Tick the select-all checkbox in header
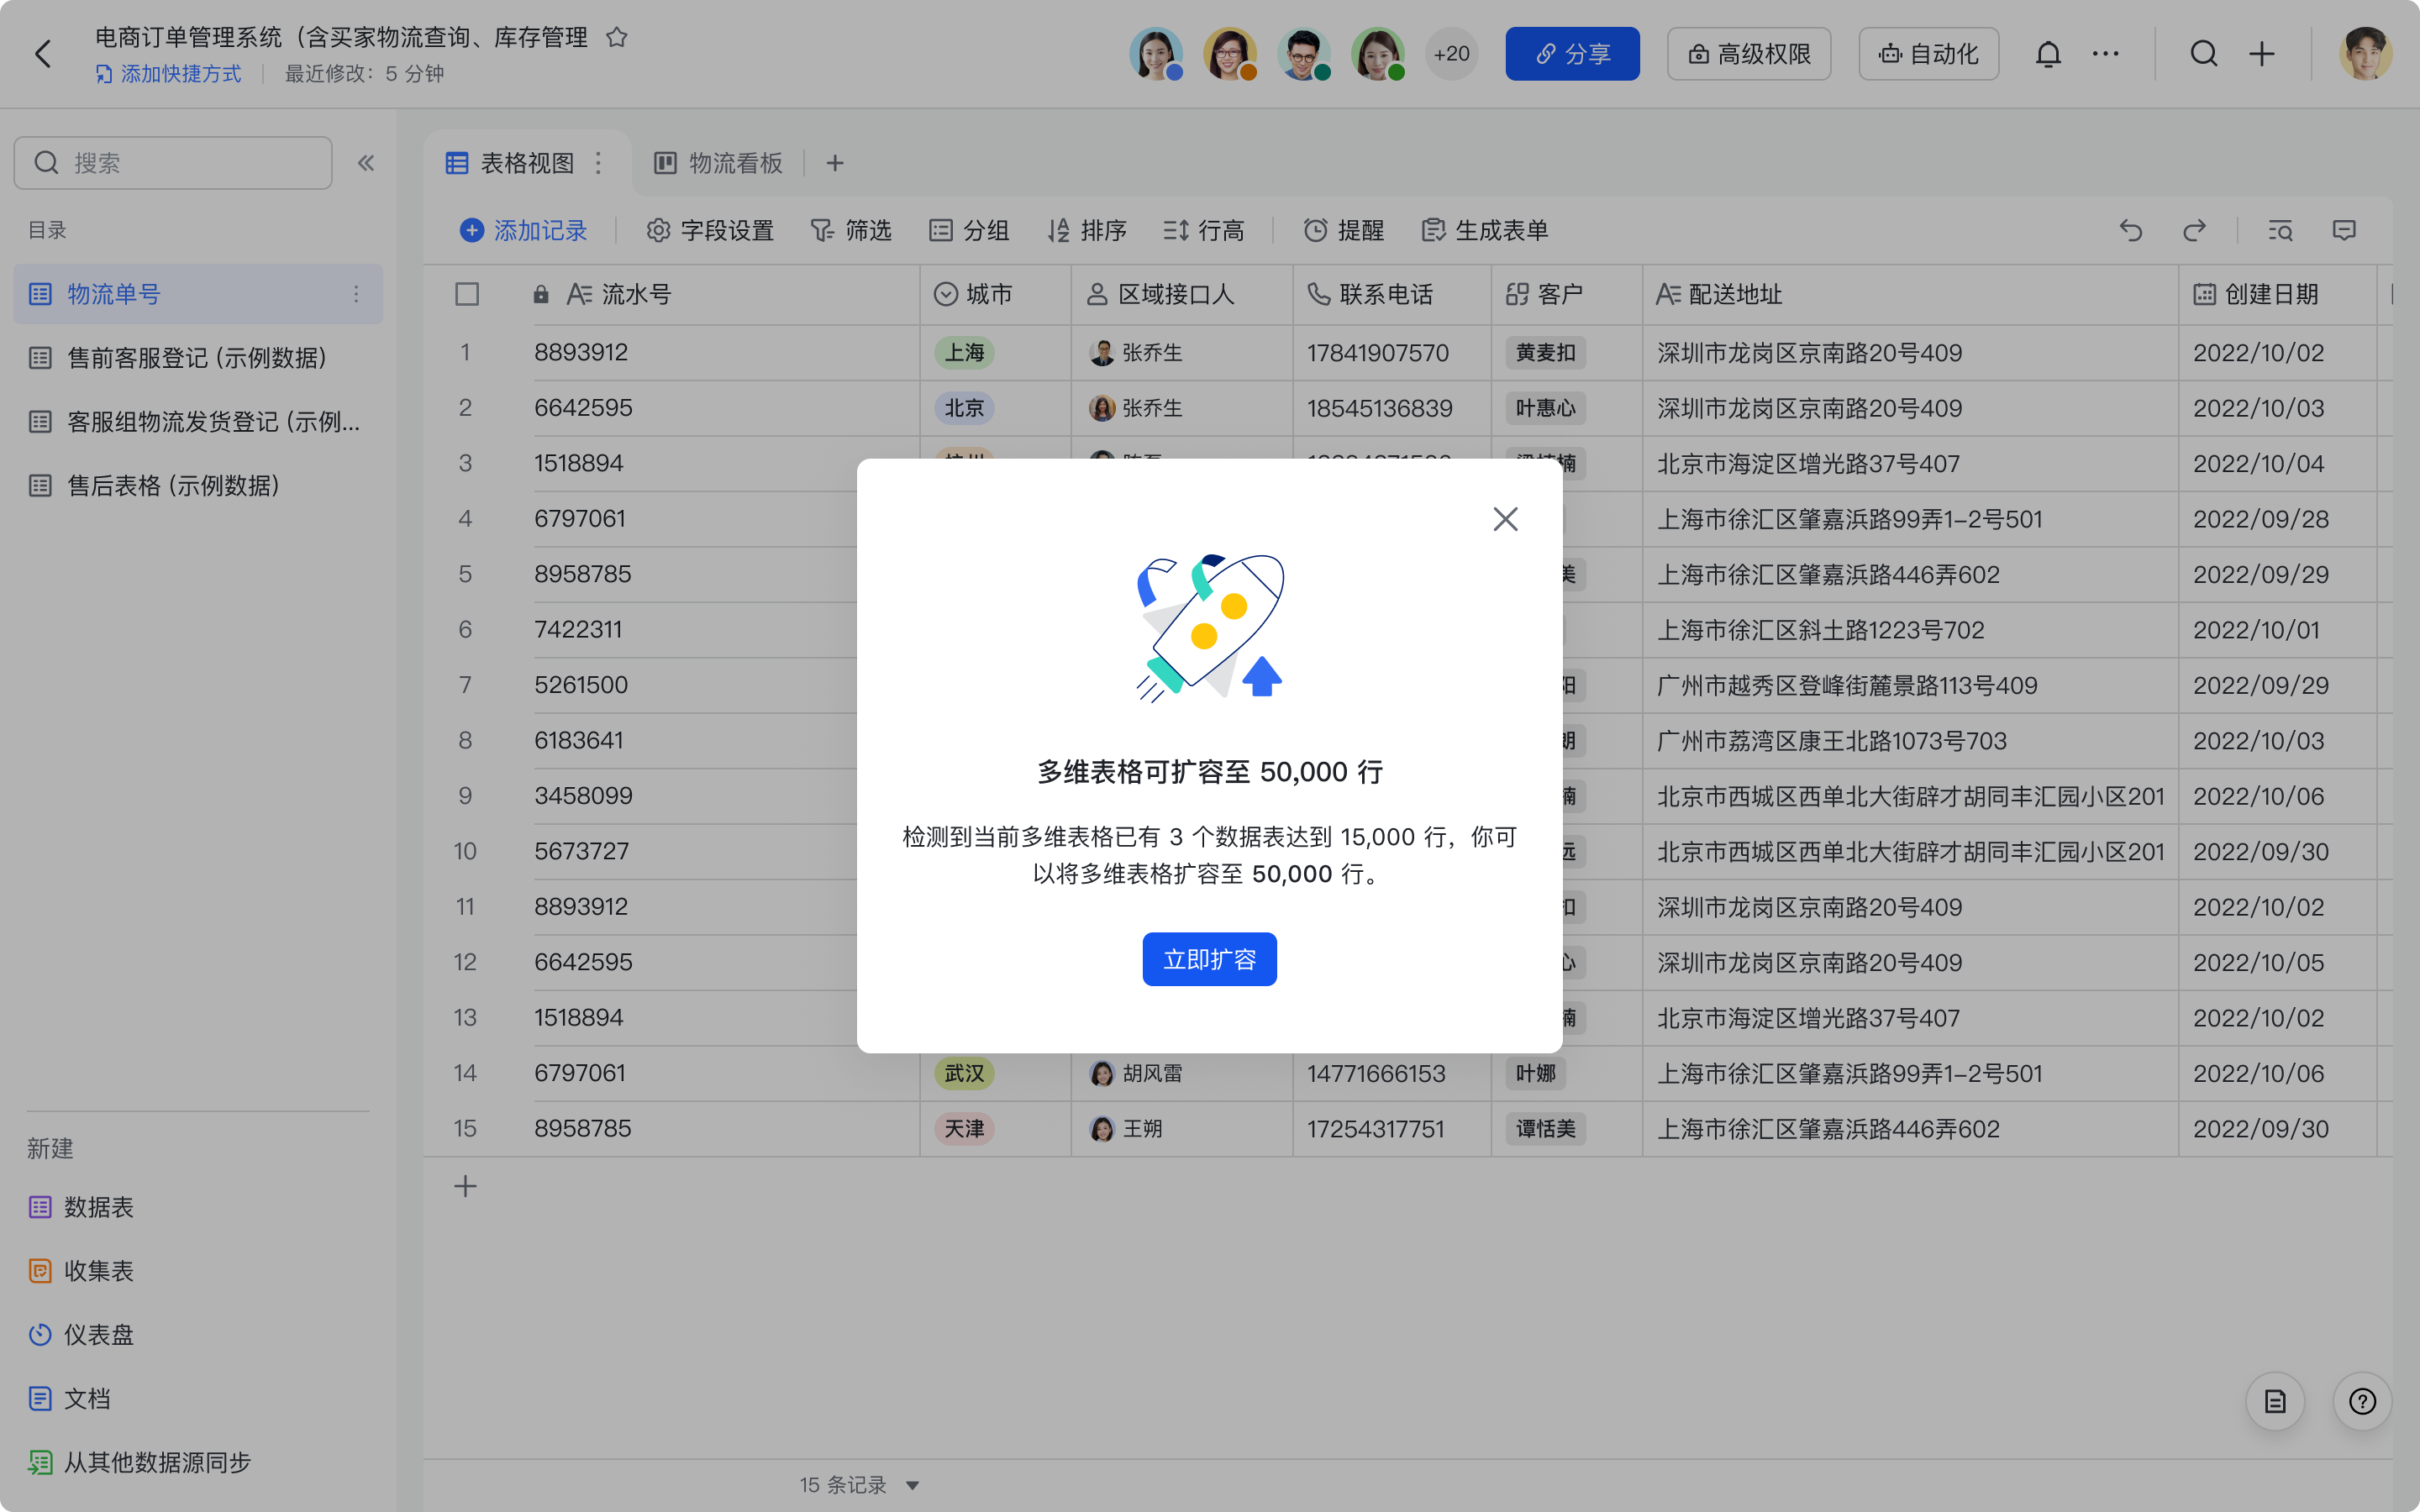This screenshot has width=2420, height=1512. coord(466,294)
